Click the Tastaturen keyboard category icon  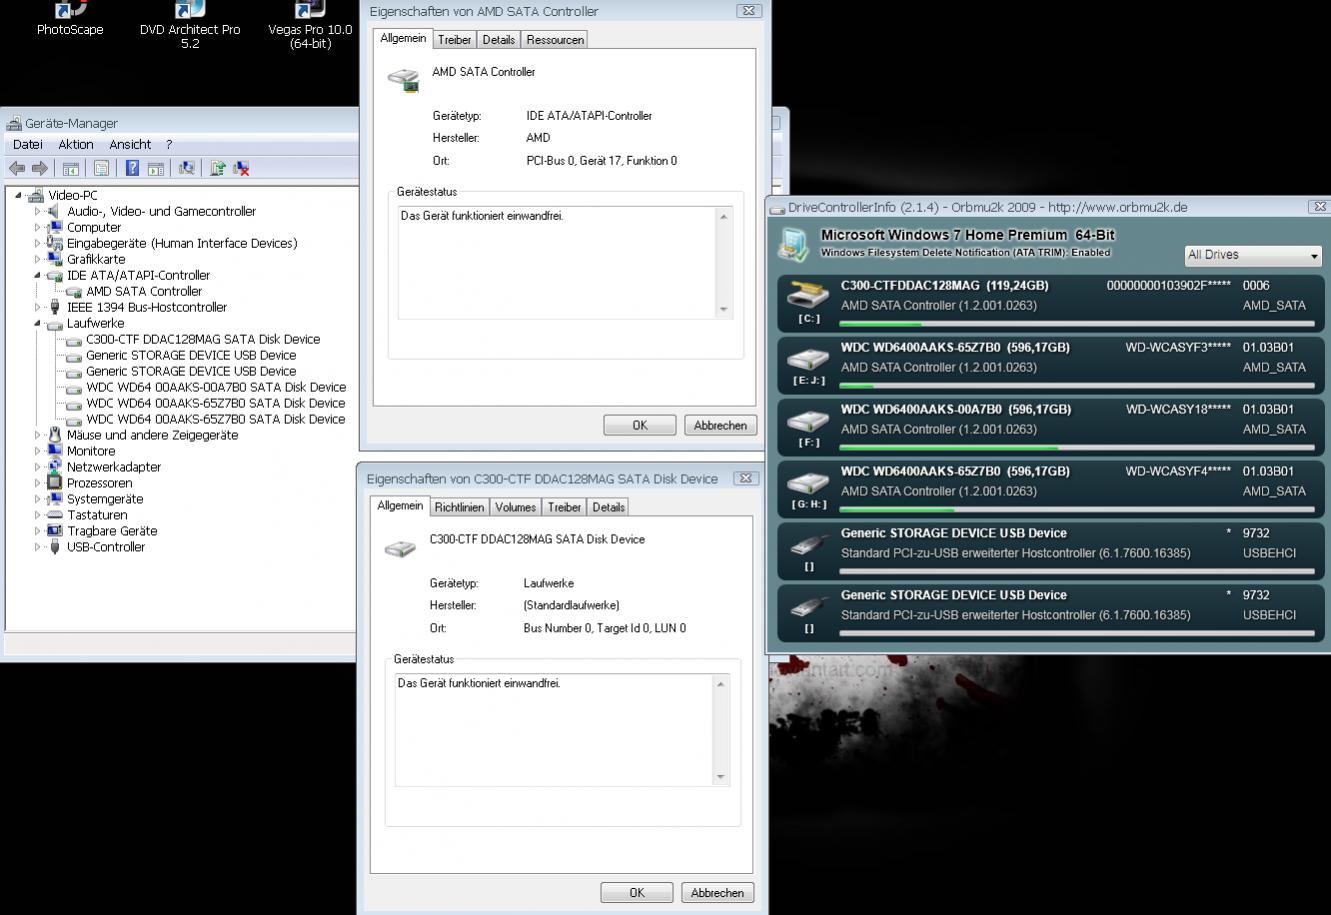(x=55, y=515)
